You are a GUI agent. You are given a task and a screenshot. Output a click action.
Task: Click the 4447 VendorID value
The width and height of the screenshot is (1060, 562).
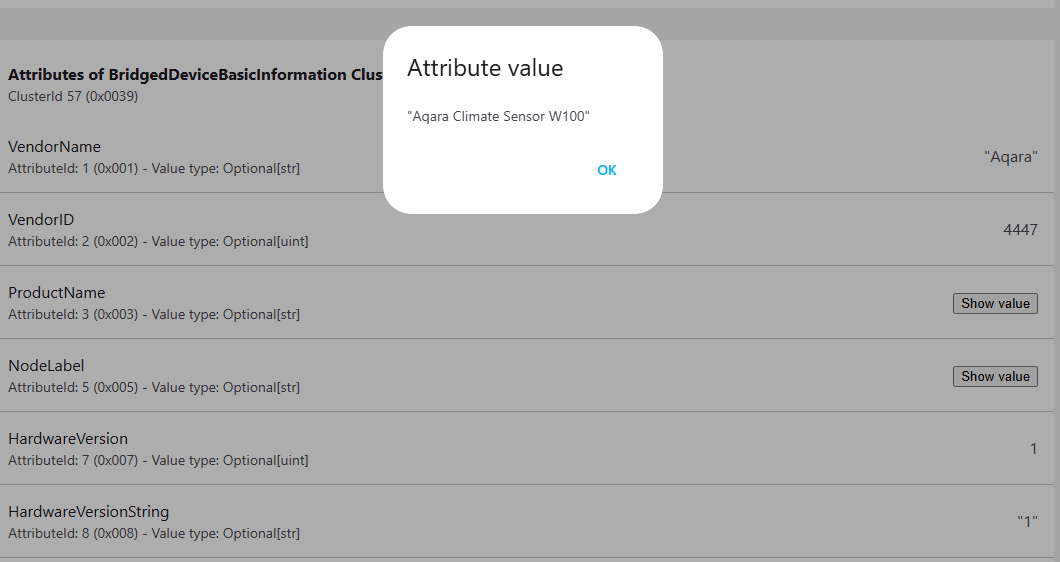point(1020,230)
